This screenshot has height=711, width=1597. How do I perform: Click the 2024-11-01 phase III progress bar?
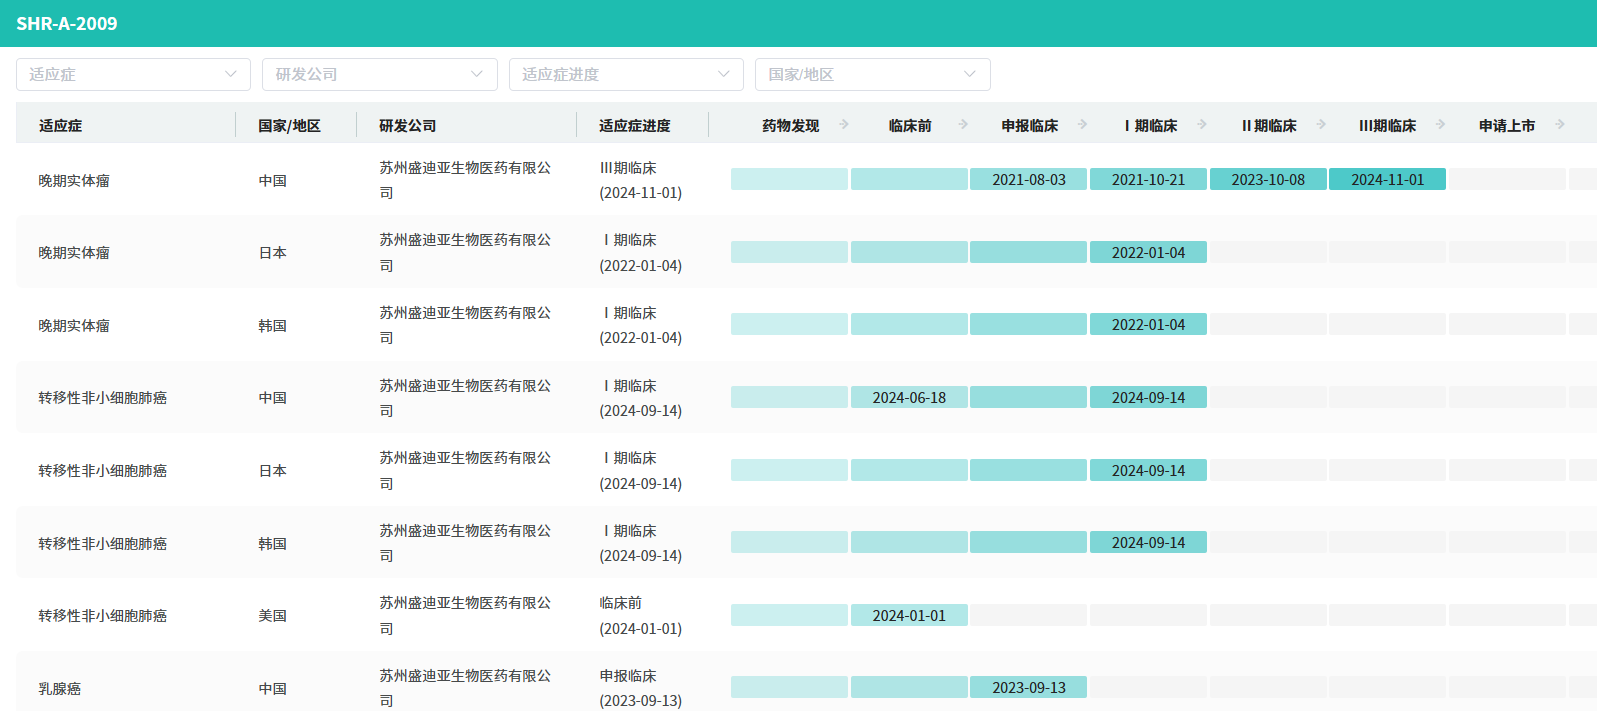click(1387, 180)
